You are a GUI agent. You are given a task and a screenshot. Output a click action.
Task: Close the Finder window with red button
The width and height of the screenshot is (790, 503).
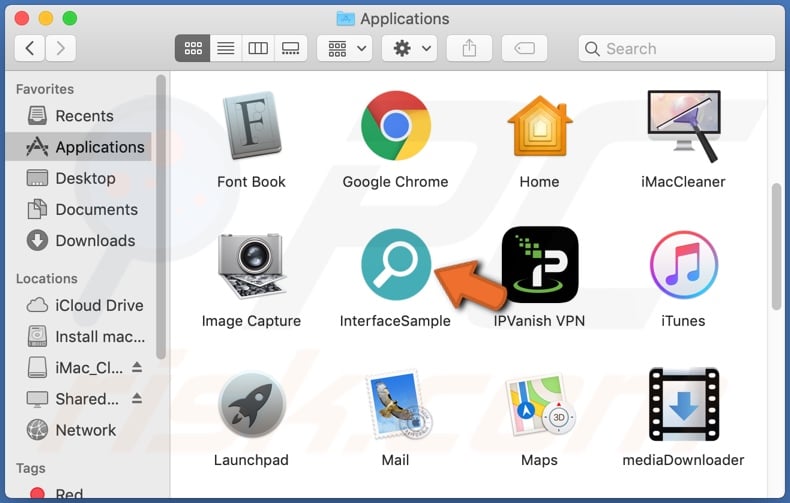click(x=22, y=19)
